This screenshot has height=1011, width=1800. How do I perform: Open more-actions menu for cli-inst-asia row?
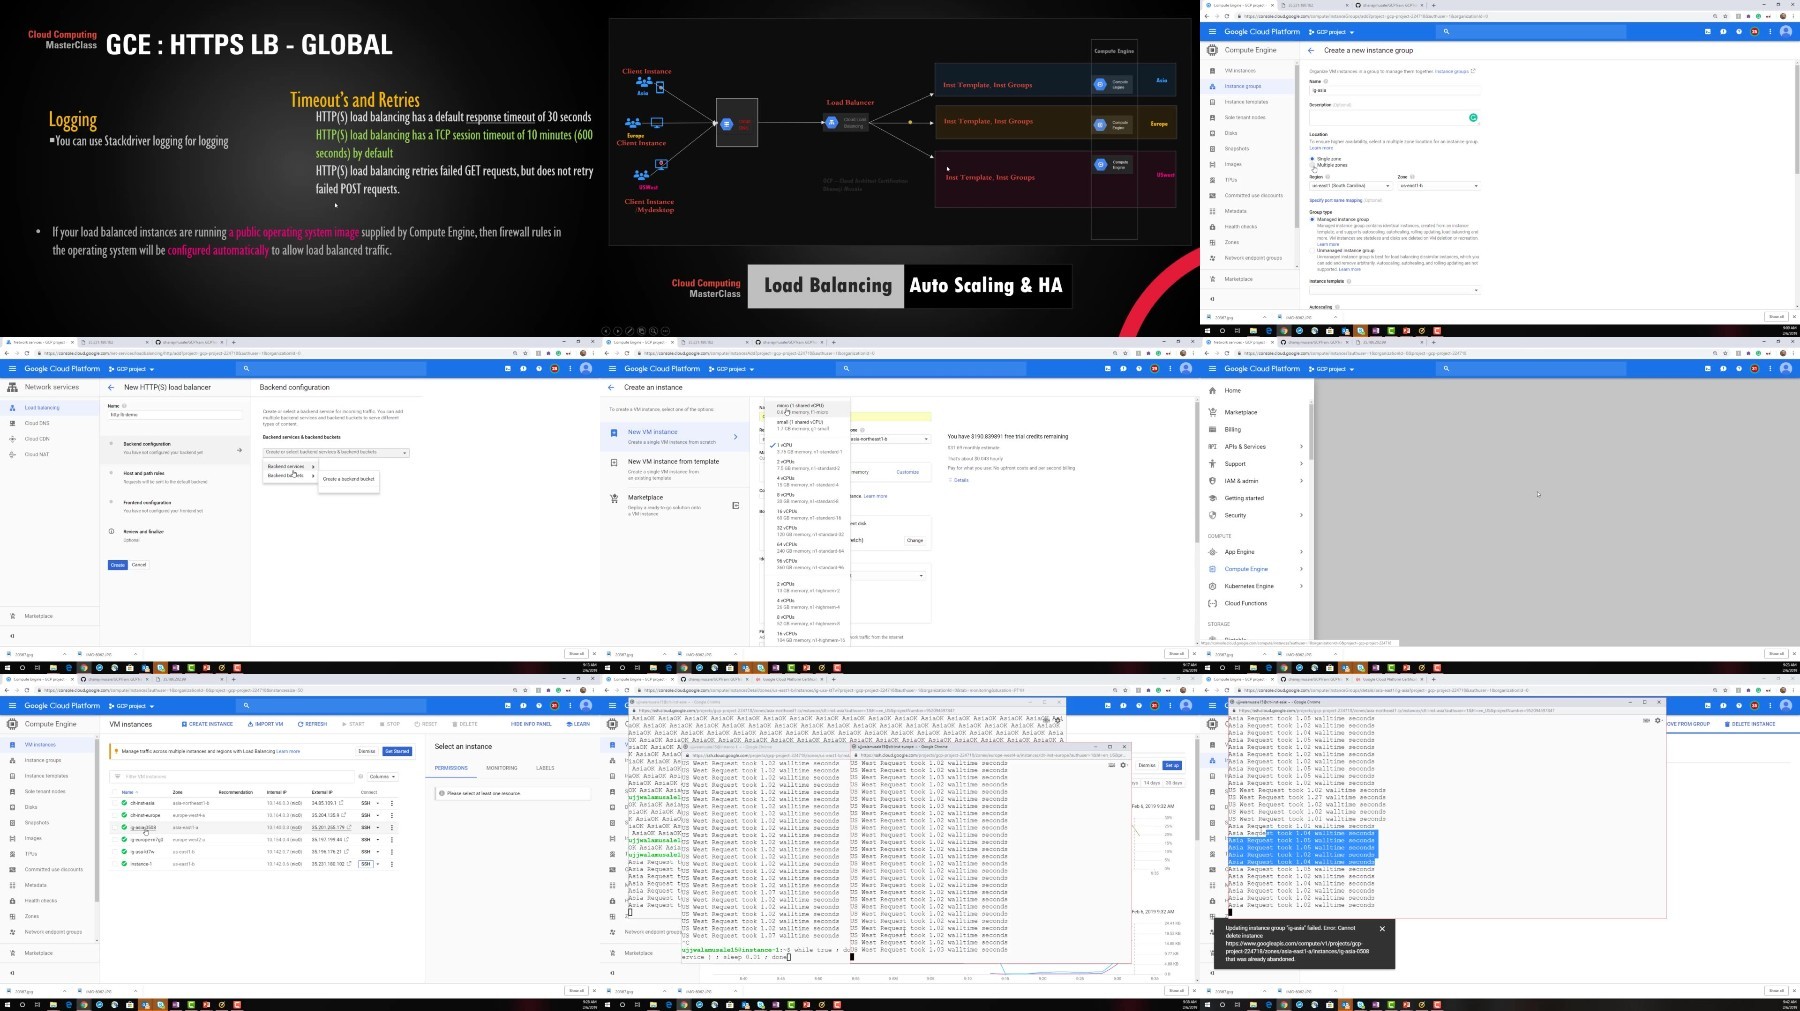pos(392,803)
